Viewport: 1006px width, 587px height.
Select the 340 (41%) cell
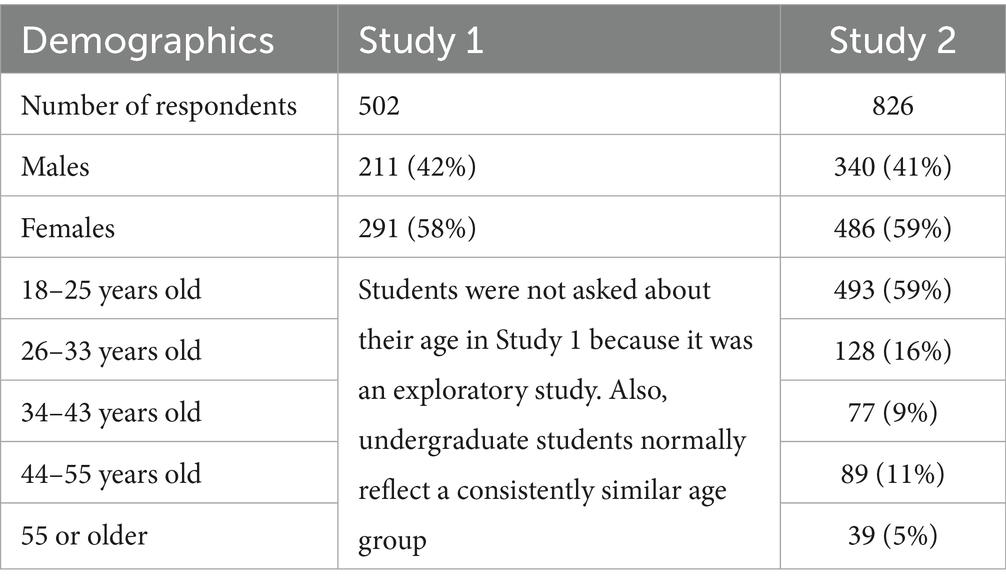(x=892, y=166)
